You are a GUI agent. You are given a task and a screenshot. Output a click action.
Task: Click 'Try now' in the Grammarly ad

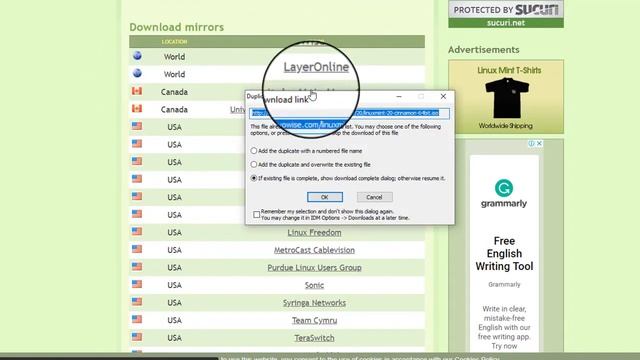point(504,346)
